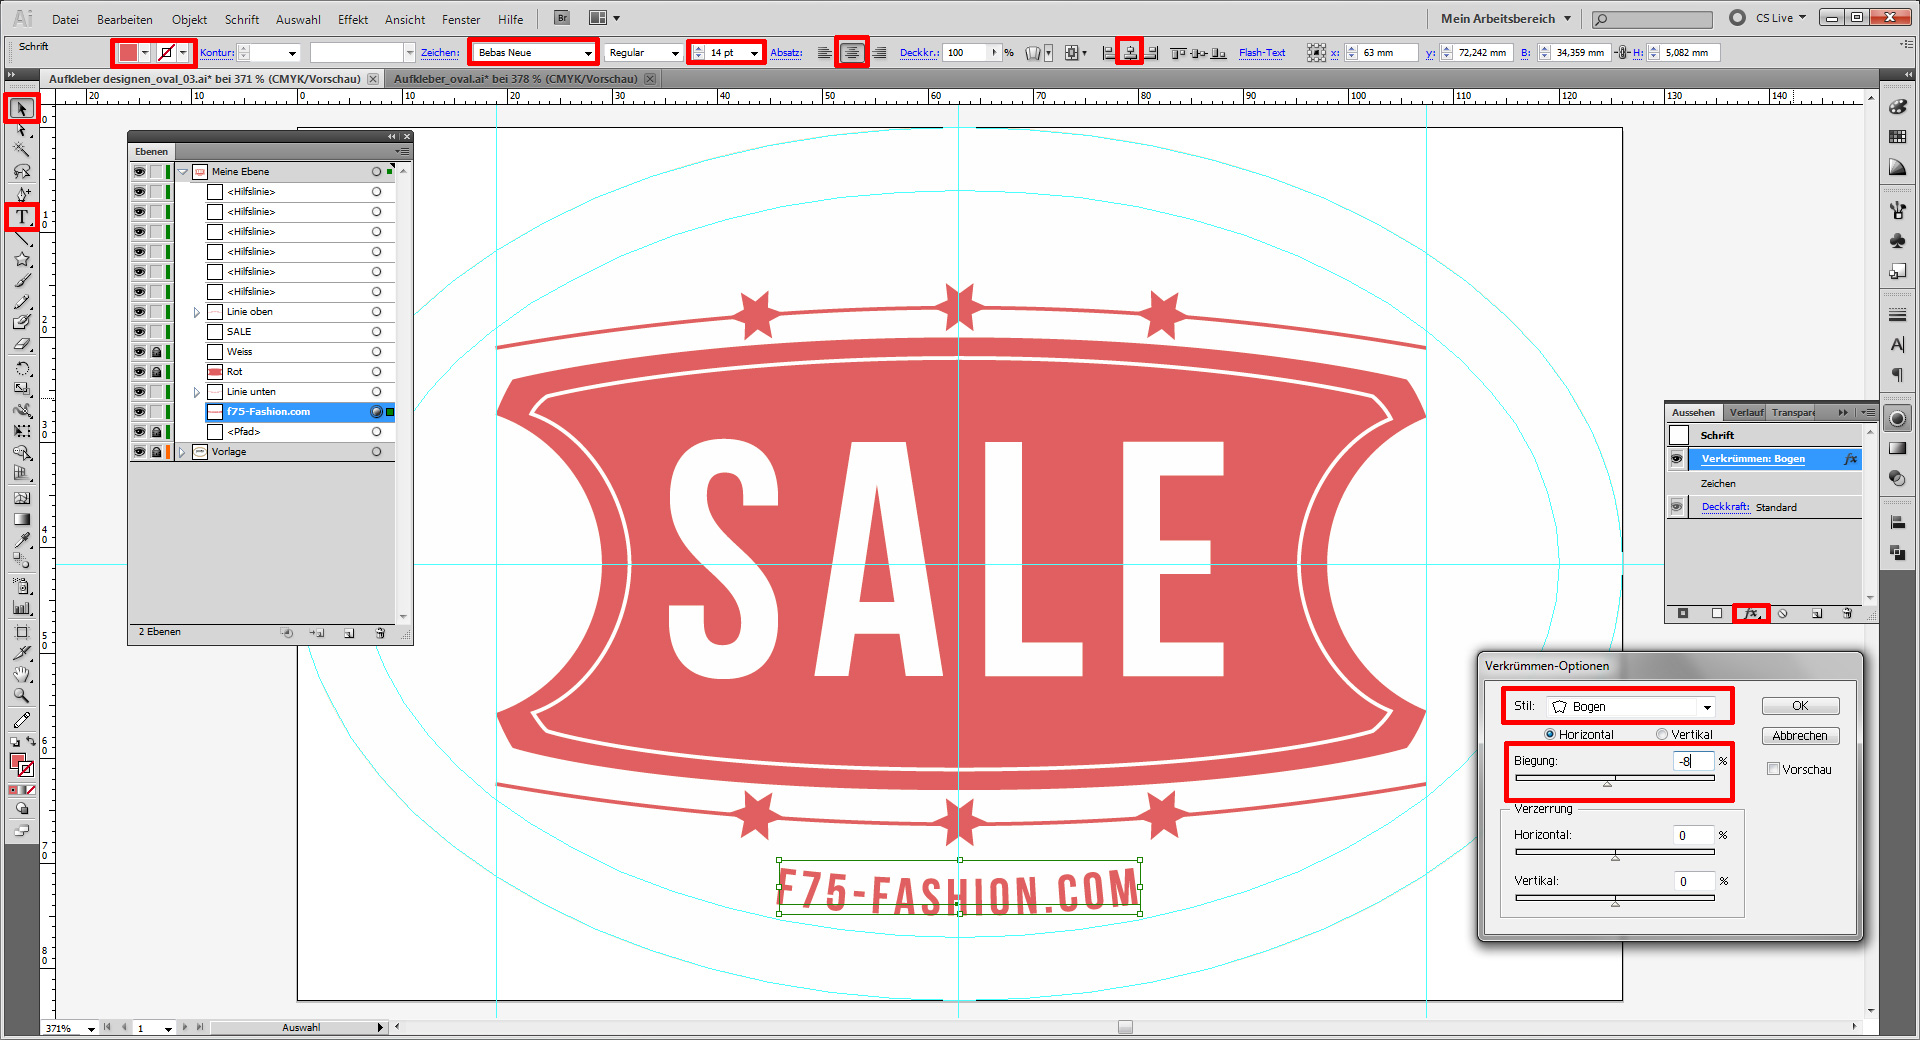
Task: Open the Stil Bogen dropdown
Action: coord(1631,707)
